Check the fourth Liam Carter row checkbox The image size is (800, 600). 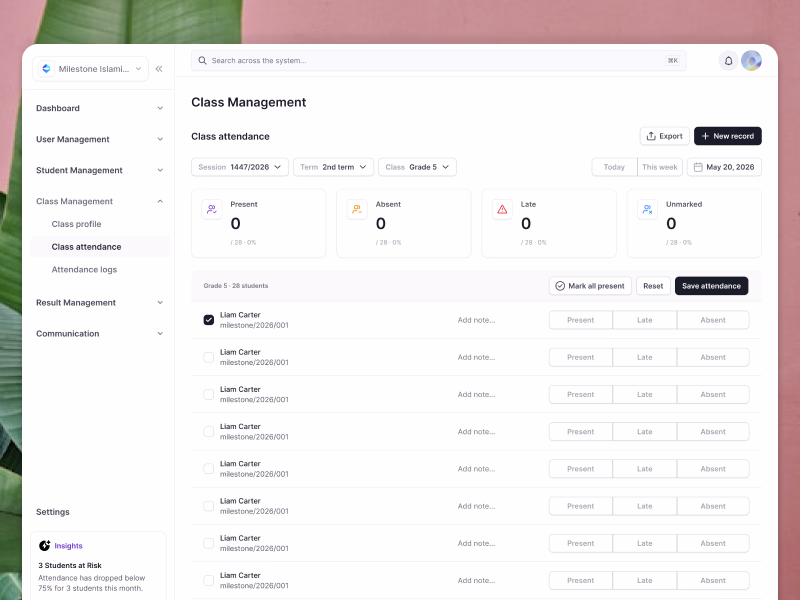209,432
